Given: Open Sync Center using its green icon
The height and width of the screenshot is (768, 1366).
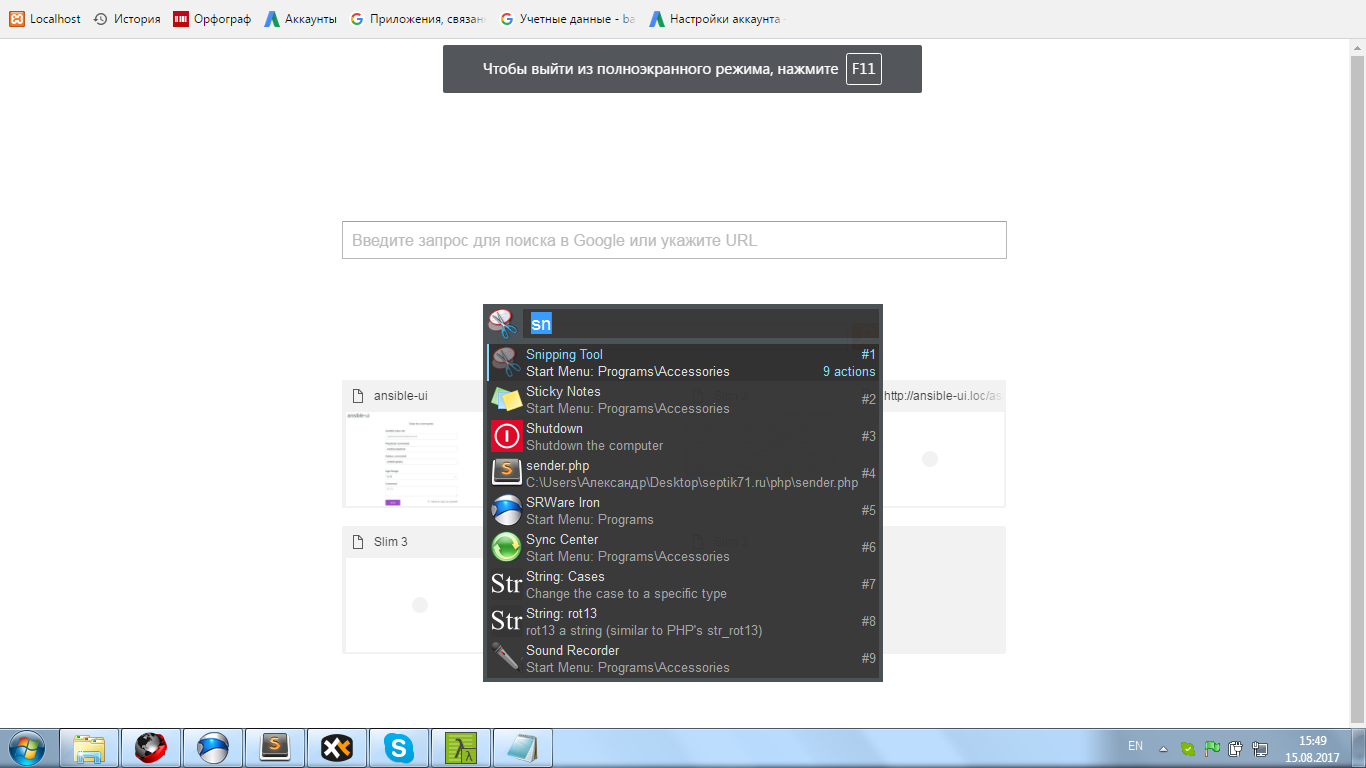Looking at the screenshot, I should 507,547.
